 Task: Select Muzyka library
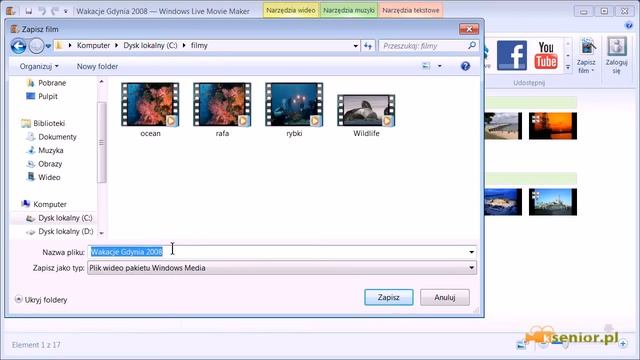pos(45,150)
